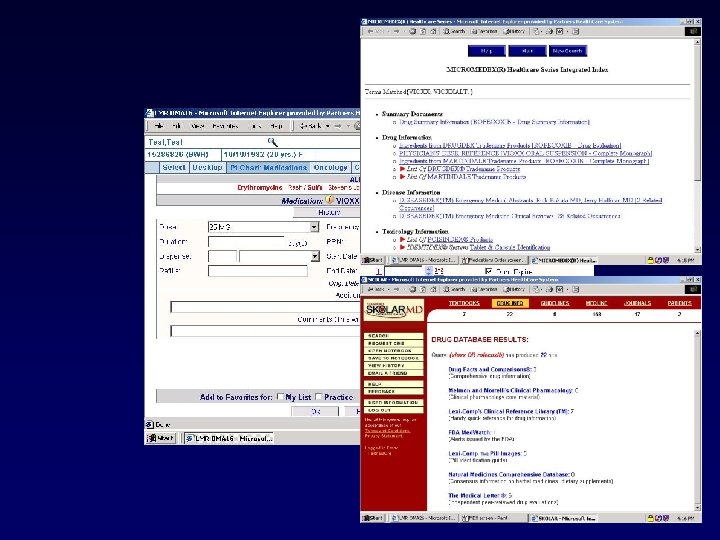Open the Dispense unit dropdown
720x540 pixels.
[x=315, y=256]
